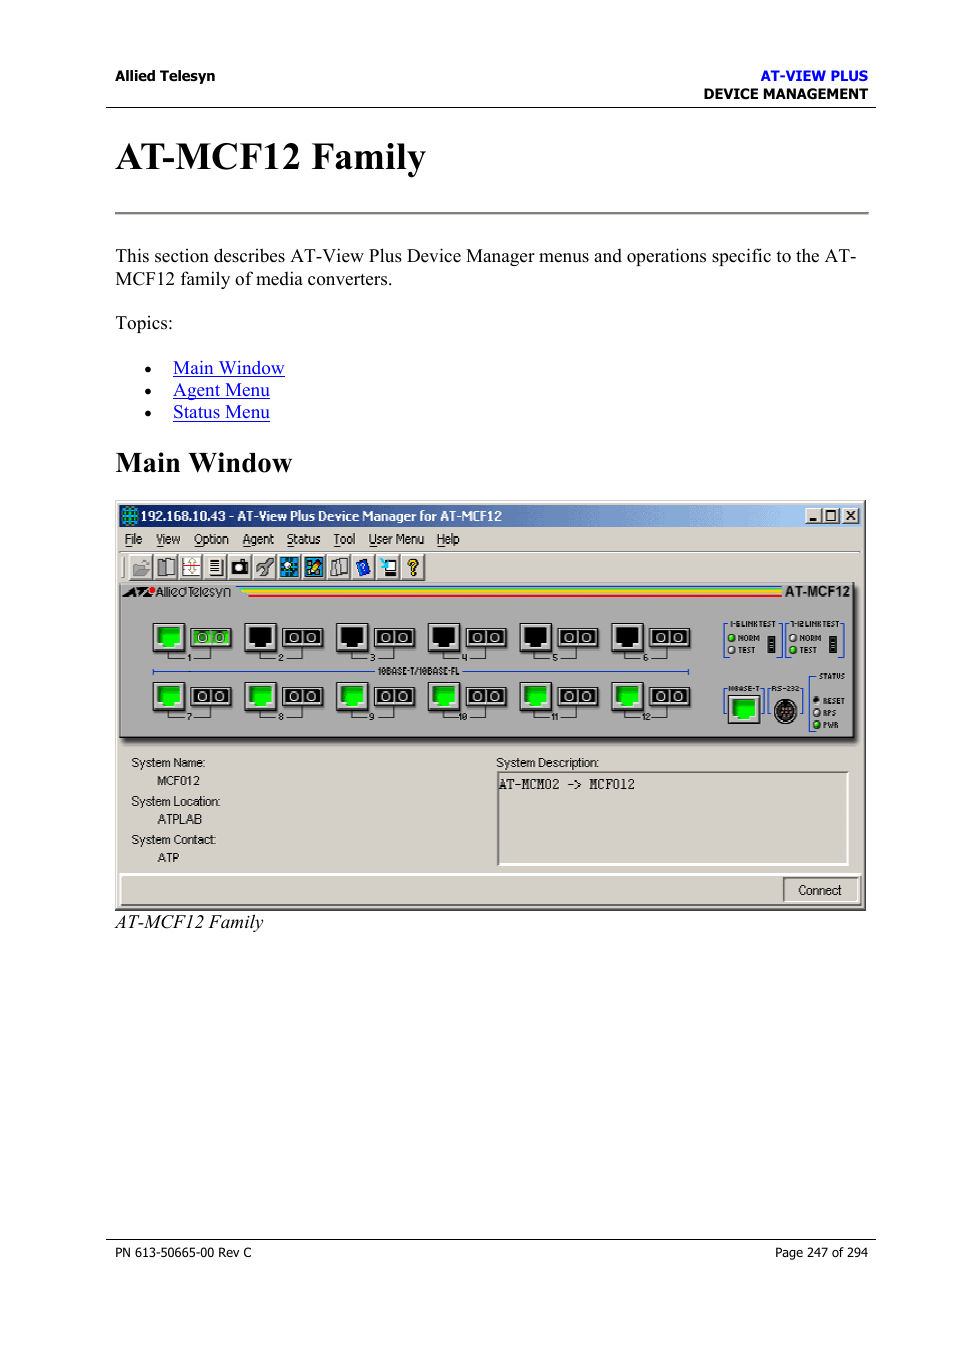Open the Agent menu in menu bar
The image size is (954, 1351).
[258, 539]
